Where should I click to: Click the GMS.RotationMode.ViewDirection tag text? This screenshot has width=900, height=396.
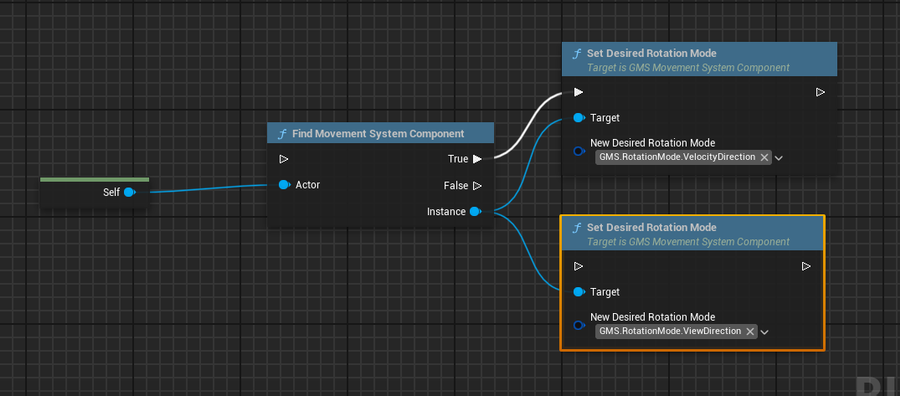pyautogui.click(x=670, y=332)
